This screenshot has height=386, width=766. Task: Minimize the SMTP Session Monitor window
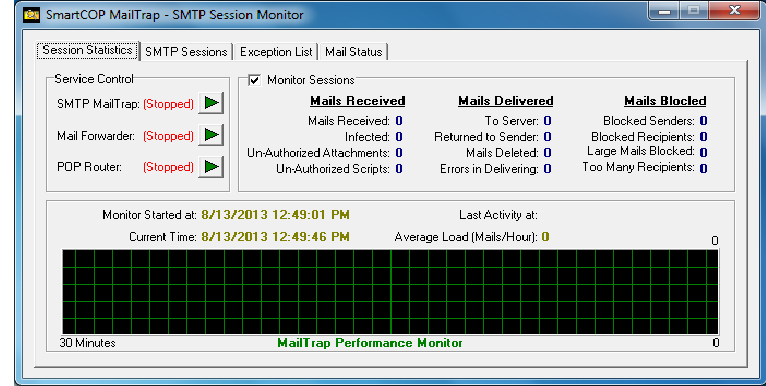(665, 11)
